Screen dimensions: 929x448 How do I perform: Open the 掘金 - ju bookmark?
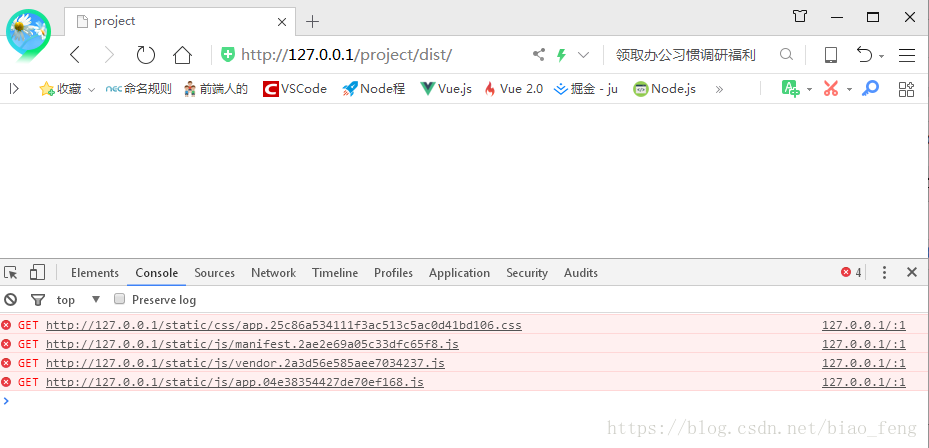click(586, 89)
